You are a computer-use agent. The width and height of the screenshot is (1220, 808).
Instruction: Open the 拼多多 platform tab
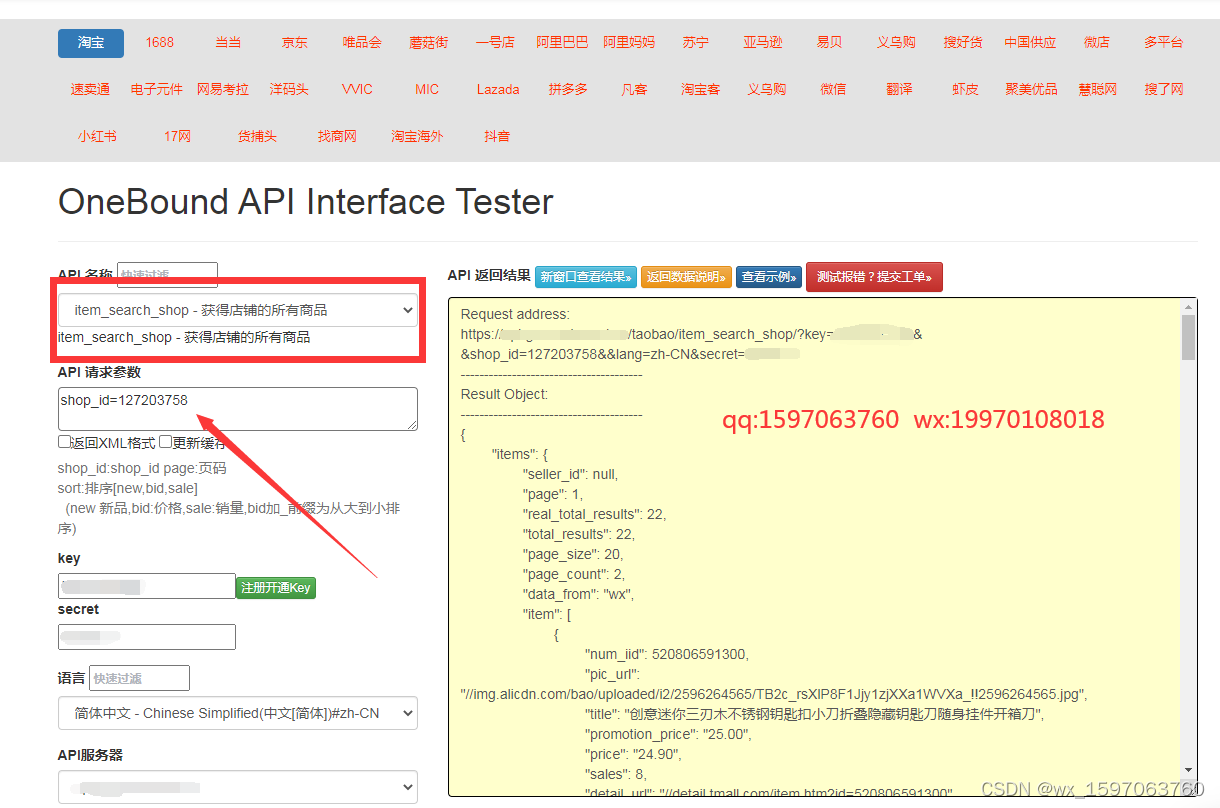point(568,89)
